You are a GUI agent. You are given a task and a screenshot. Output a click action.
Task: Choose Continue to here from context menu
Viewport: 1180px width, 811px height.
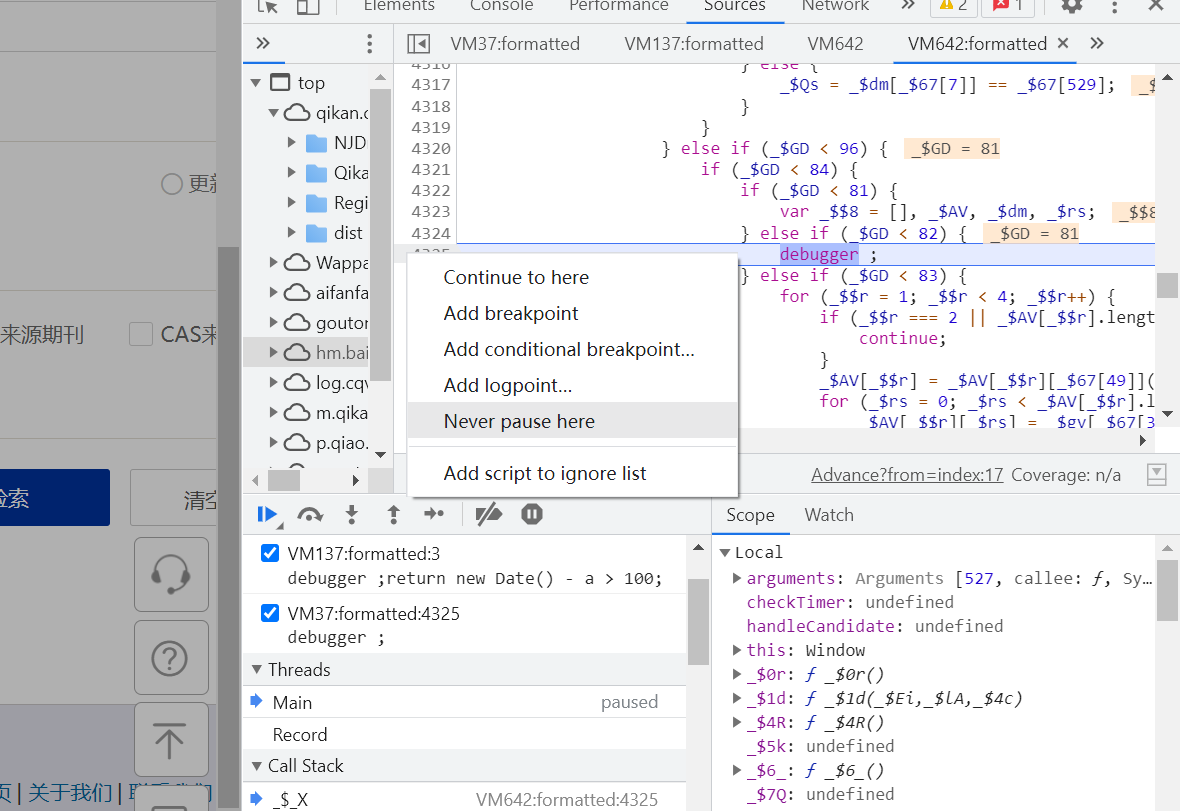[x=572, y=277]
